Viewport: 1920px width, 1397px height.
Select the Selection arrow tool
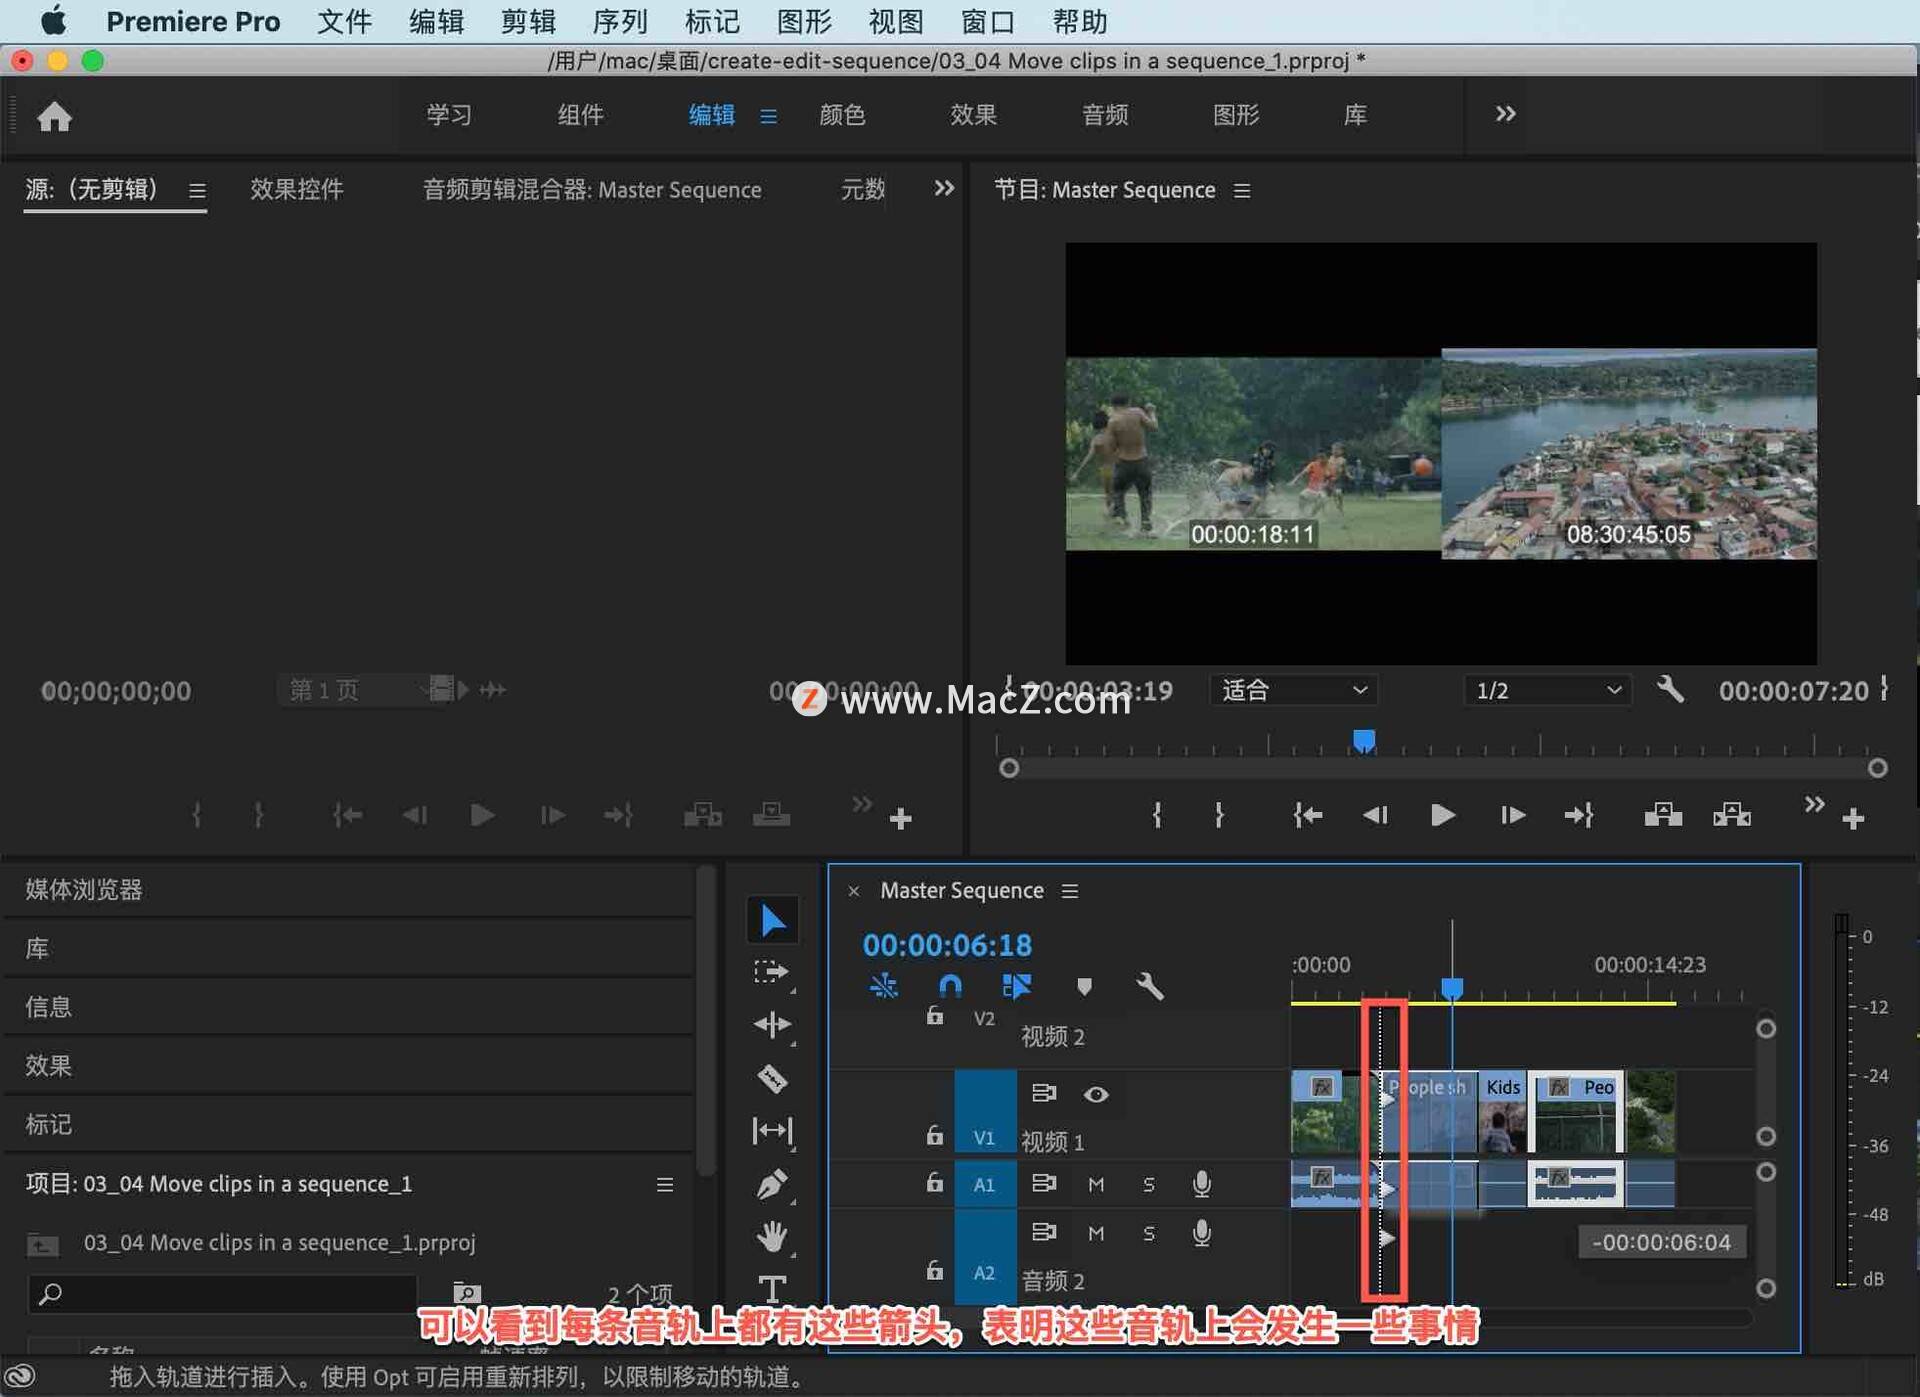click(772, 919)
